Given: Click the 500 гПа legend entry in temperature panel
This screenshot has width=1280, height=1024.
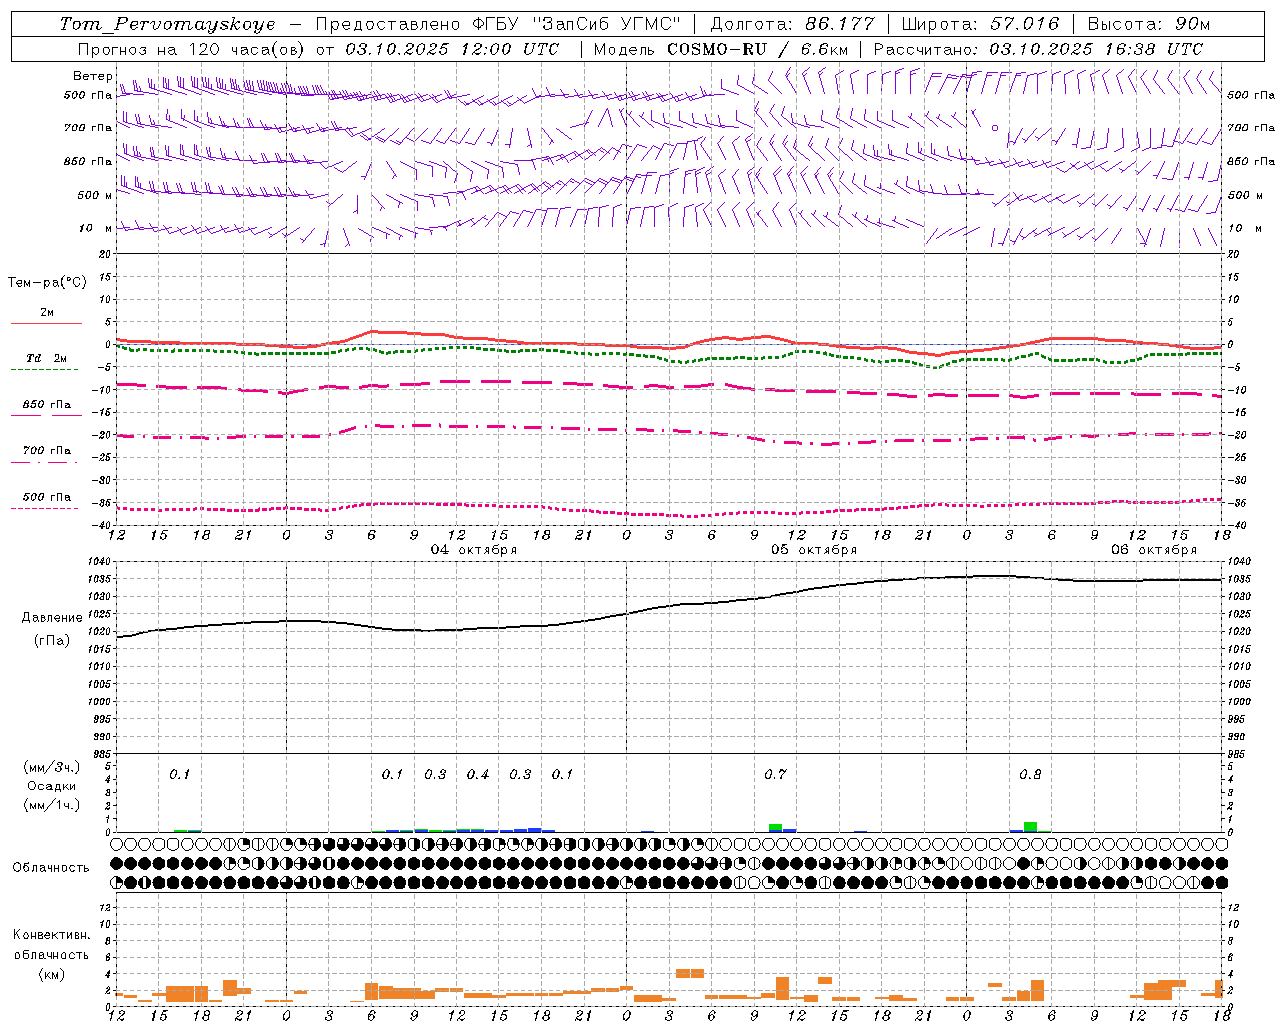Looking at the screenshot, I should click(47, 497).
